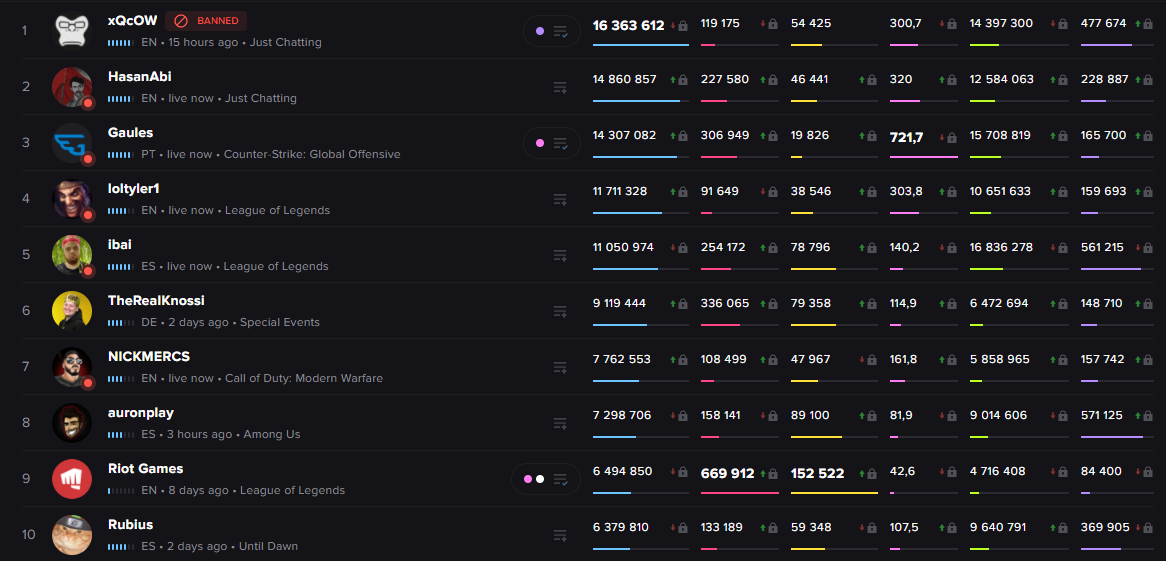The height and width of the screenshot is (561, 1166).
Task: Click the value 477 674 for xQcOW
Action: click(x=1104, y=24)
